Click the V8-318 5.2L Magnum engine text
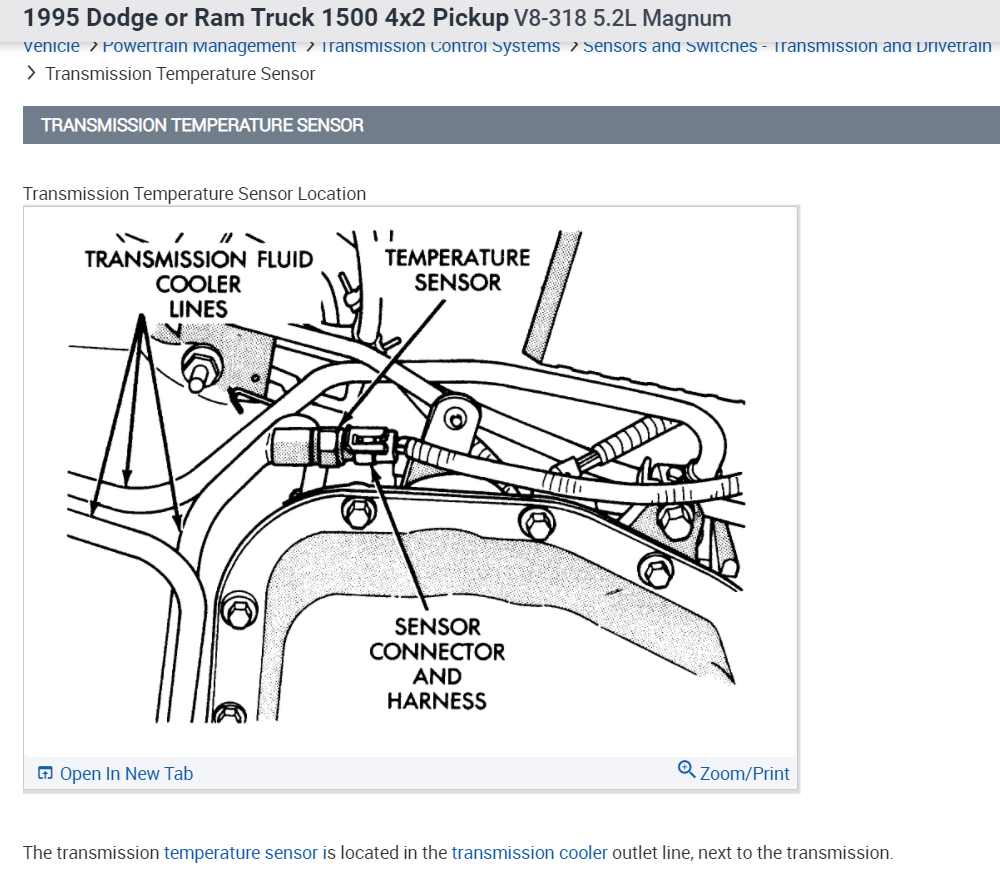1000x886 pixels. click(622, 18)
